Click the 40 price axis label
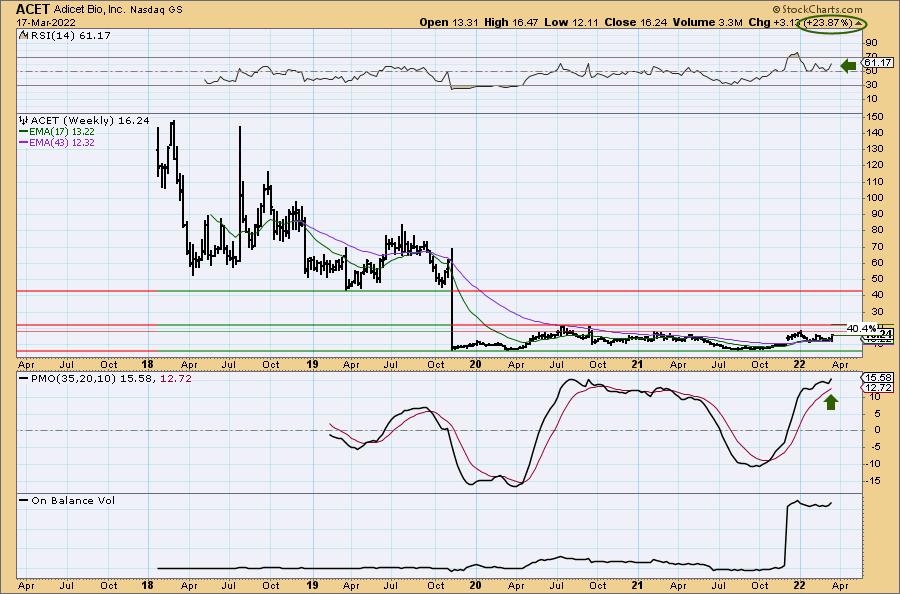The height and width of the screenshot is (594, 900). 878,295
